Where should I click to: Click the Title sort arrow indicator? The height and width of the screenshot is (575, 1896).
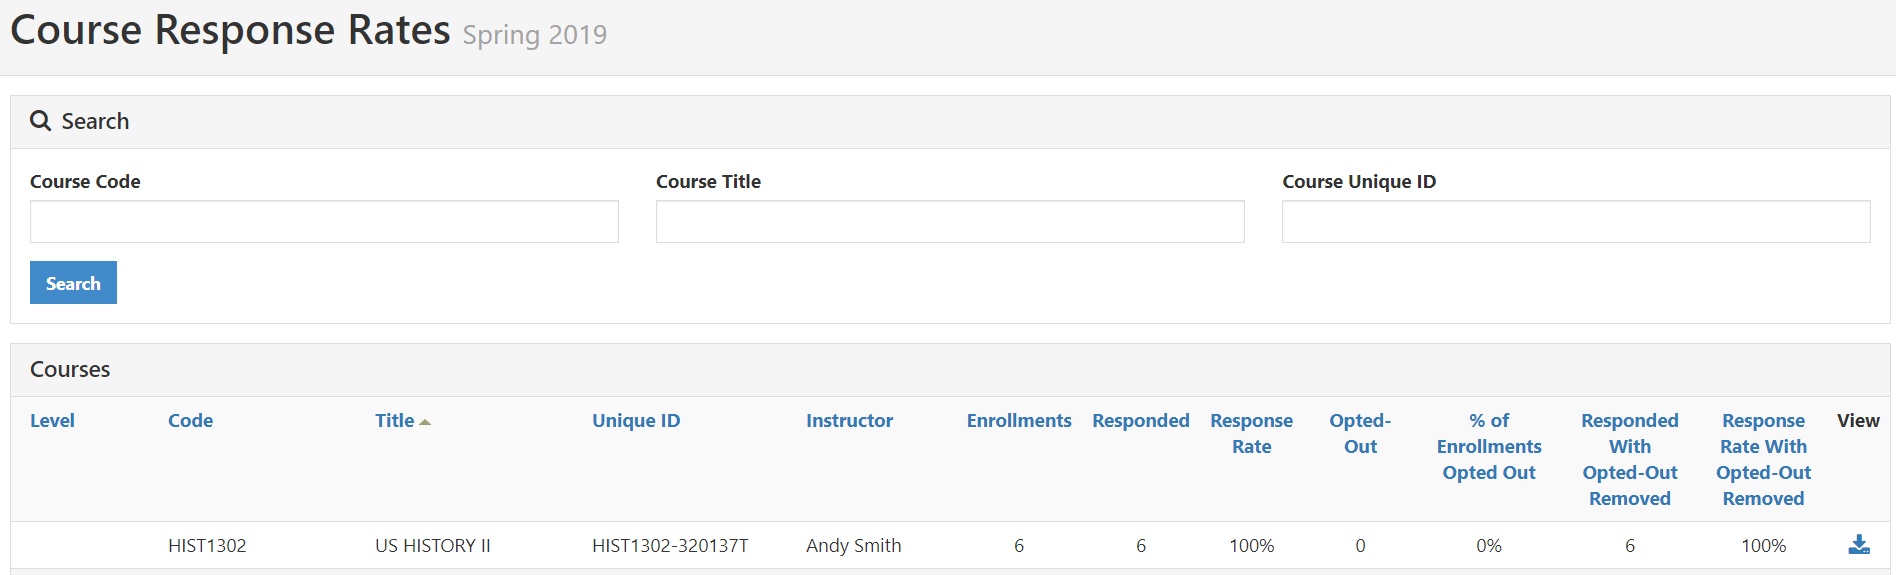point(425,422)
